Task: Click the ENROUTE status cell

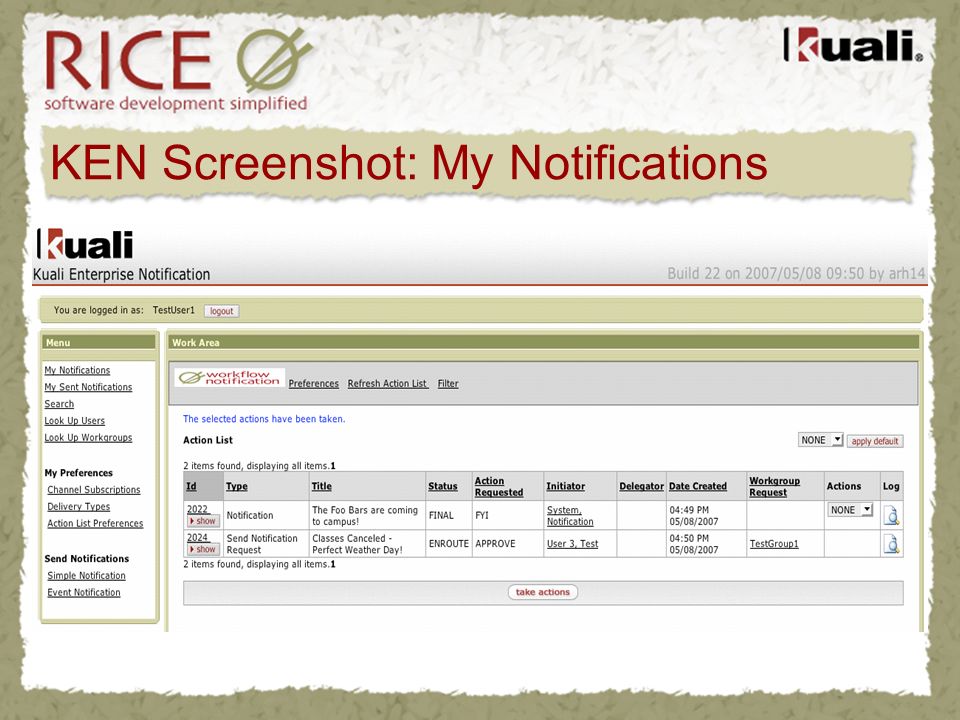Action: click(449, 544)
